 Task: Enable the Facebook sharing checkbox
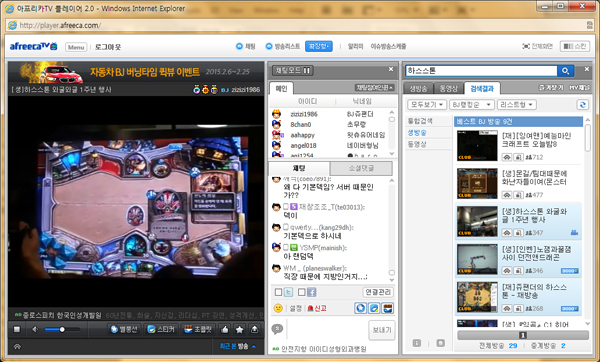tap(302, 292)
